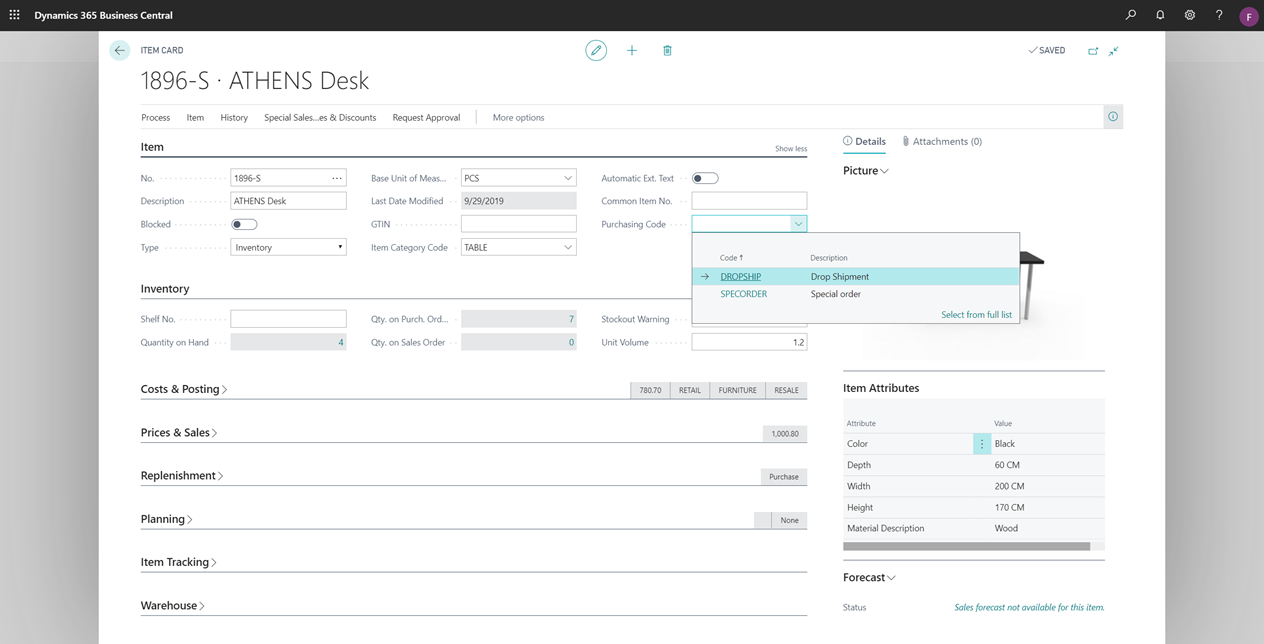Open the Base Unit of Measure dropdown
This screenshot has height=644, width=1264.
coord(569,177)
